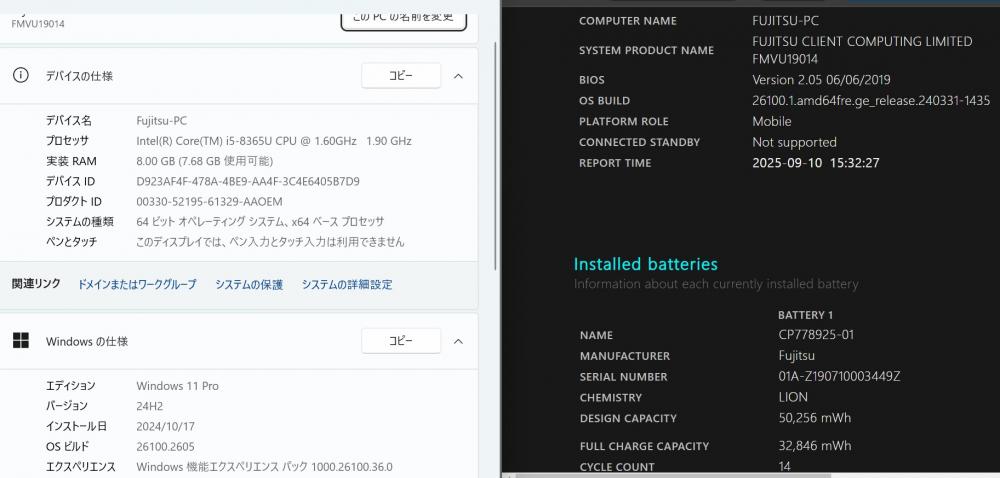Select full charge capacity 32,846 mWh

coord(814,446)
